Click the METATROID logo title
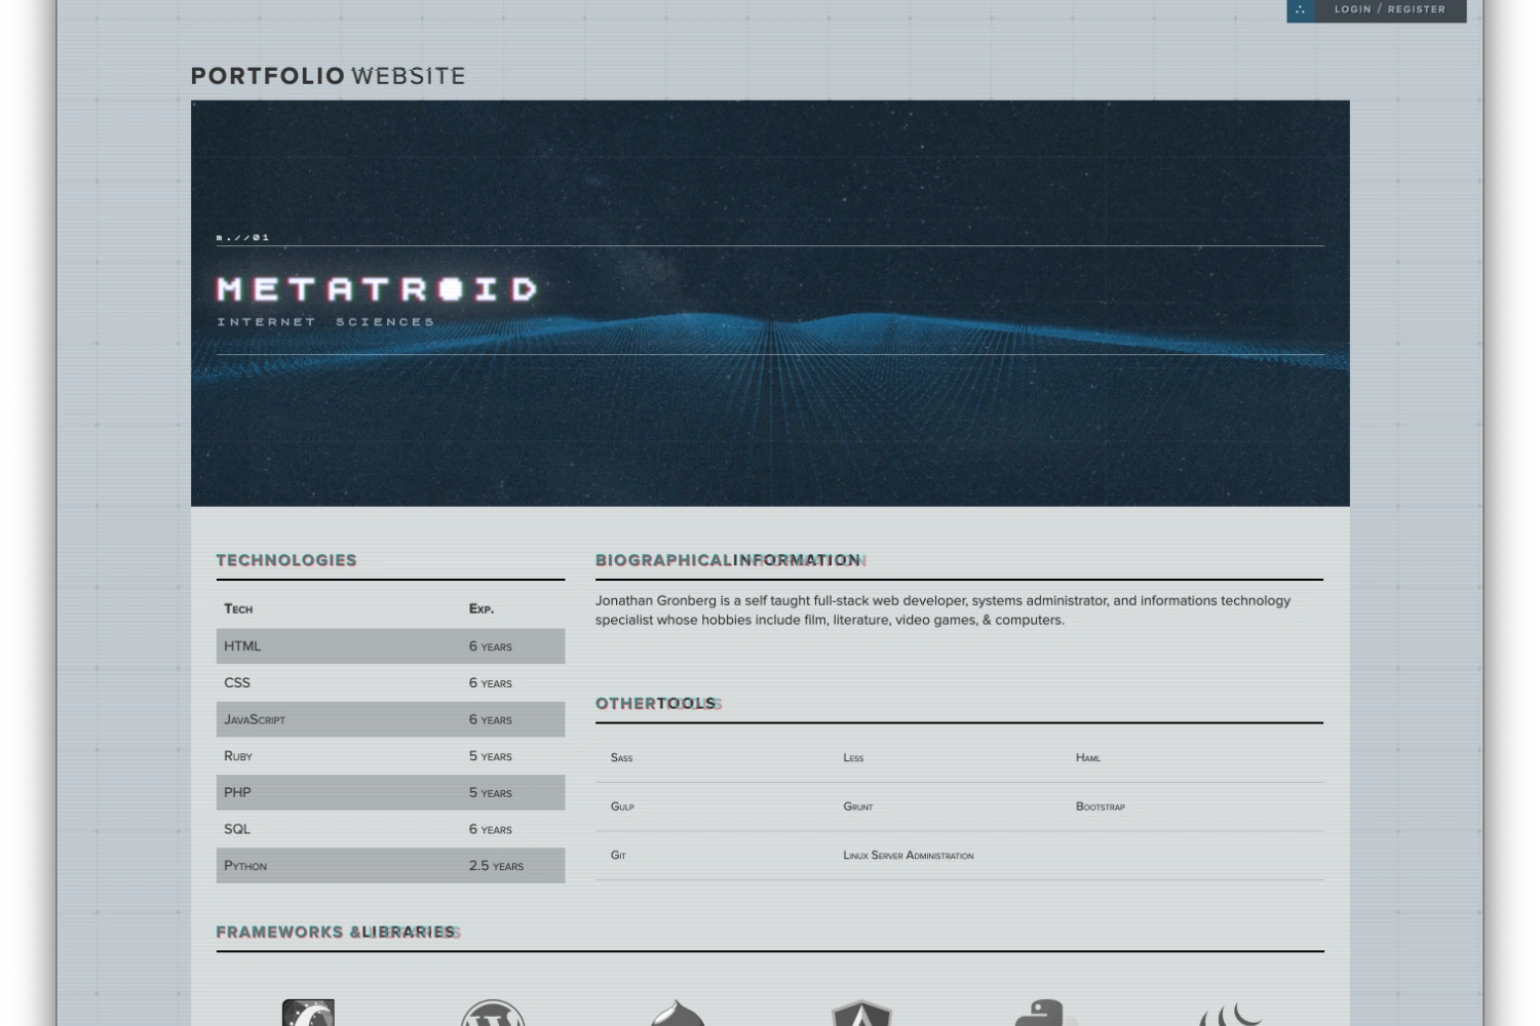 (377, 289)
